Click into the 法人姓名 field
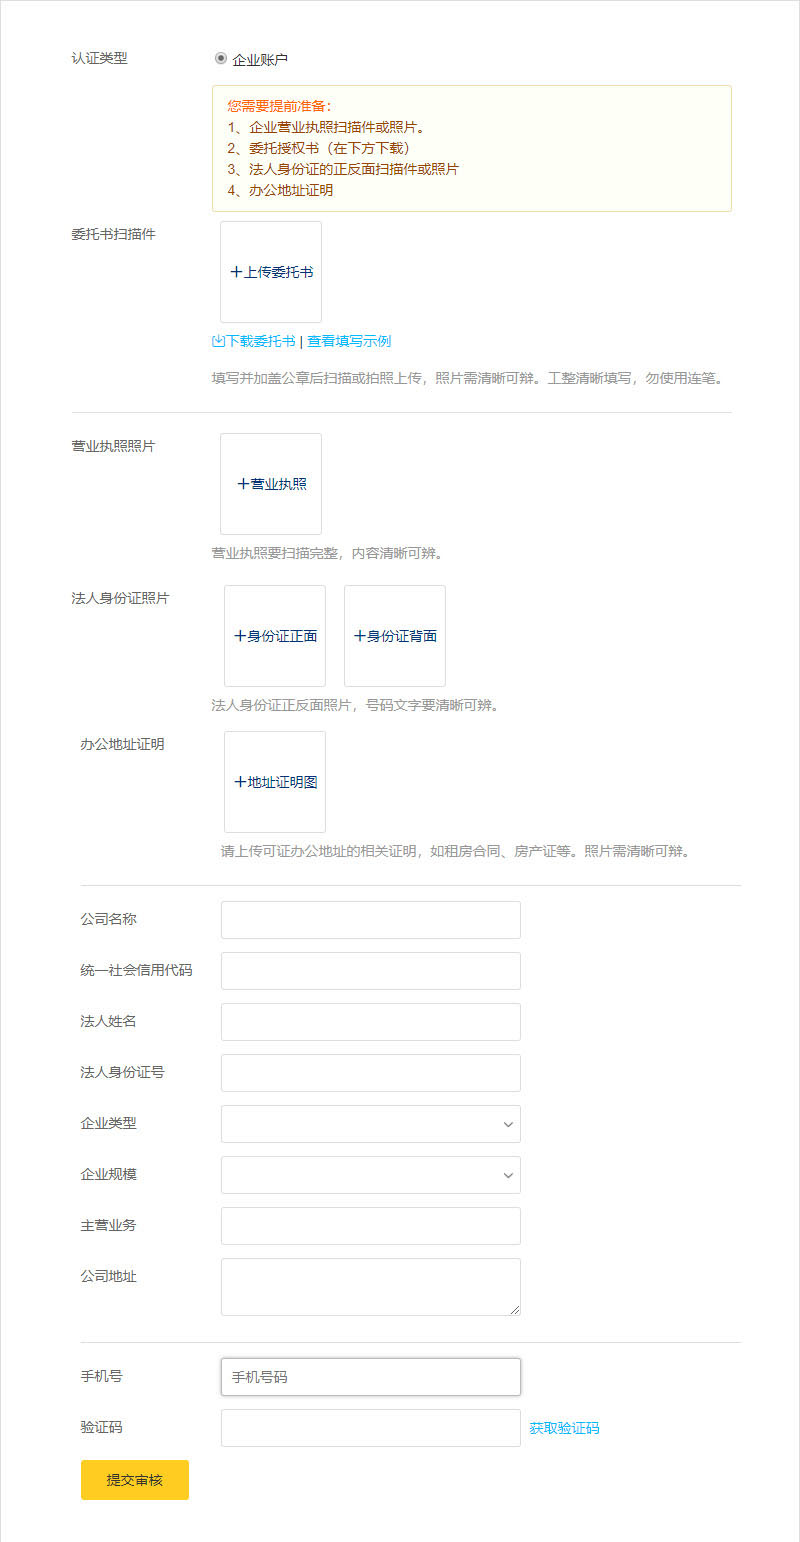 pyautogui.click(x=371, y=1022)
